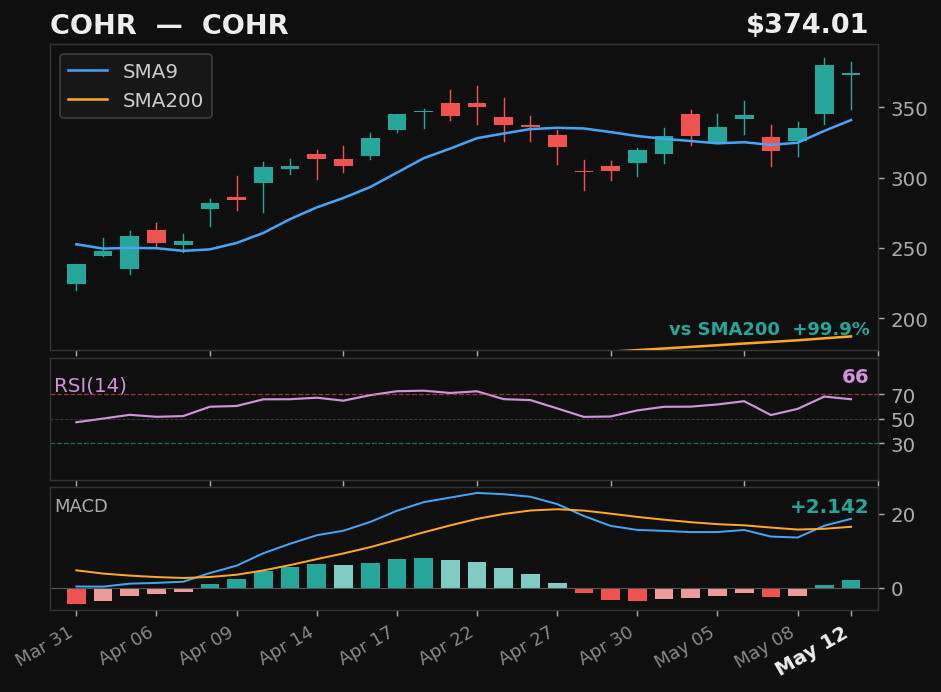Click the May 05 date label
Viewport: 941px width, 692px height.
pos(684,646)
